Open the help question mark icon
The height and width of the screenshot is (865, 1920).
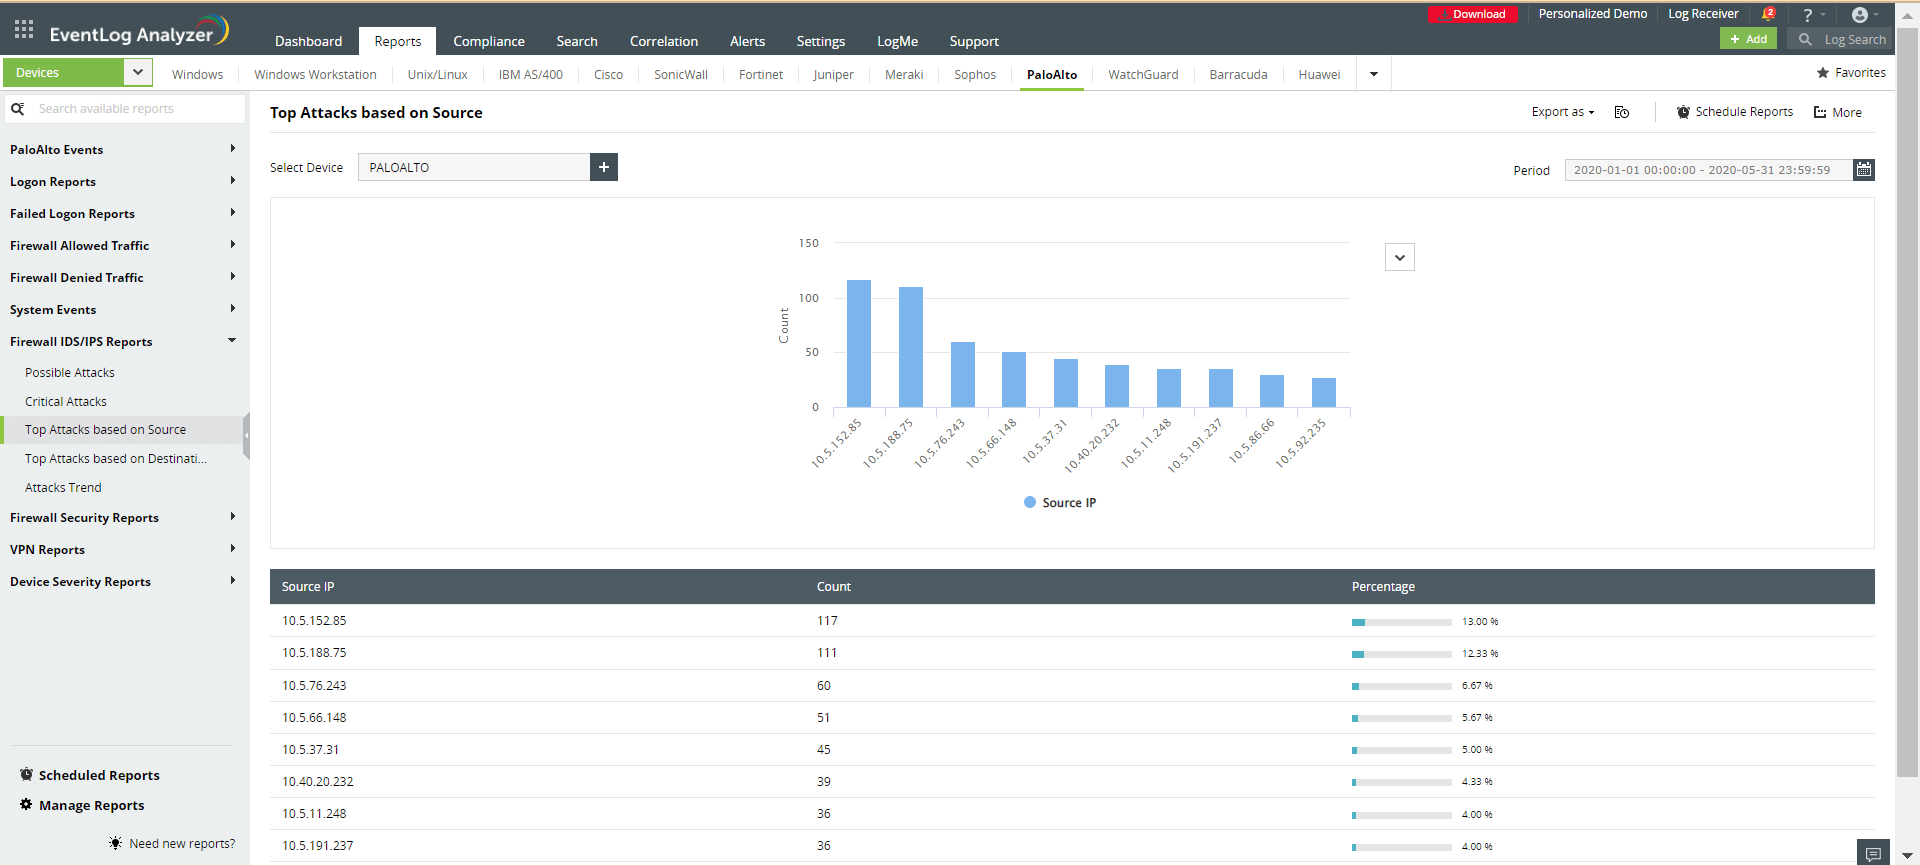pos(1807,15)
